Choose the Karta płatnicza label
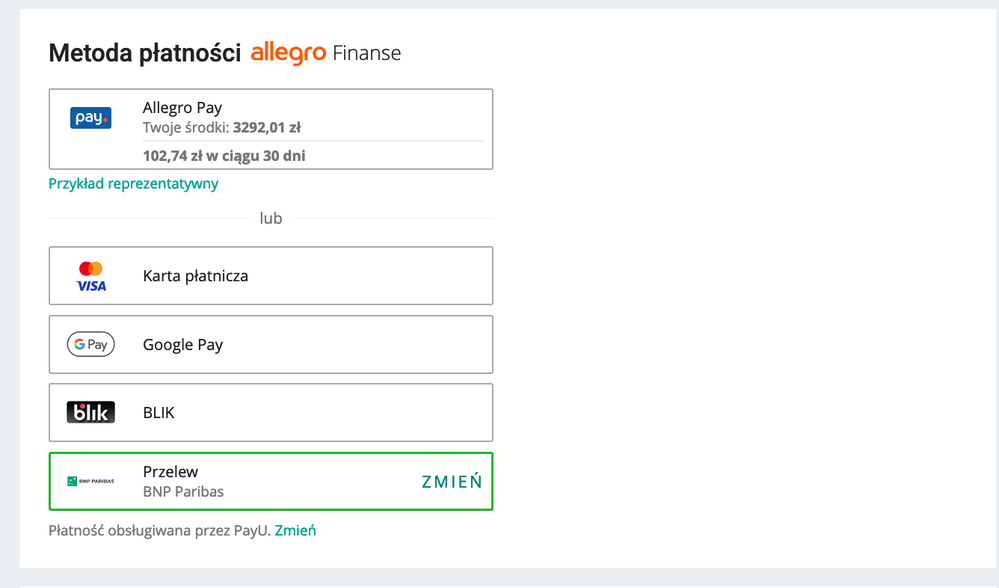Image resolution: width=999 pixels, height=588 pixels. coord(195,276)
